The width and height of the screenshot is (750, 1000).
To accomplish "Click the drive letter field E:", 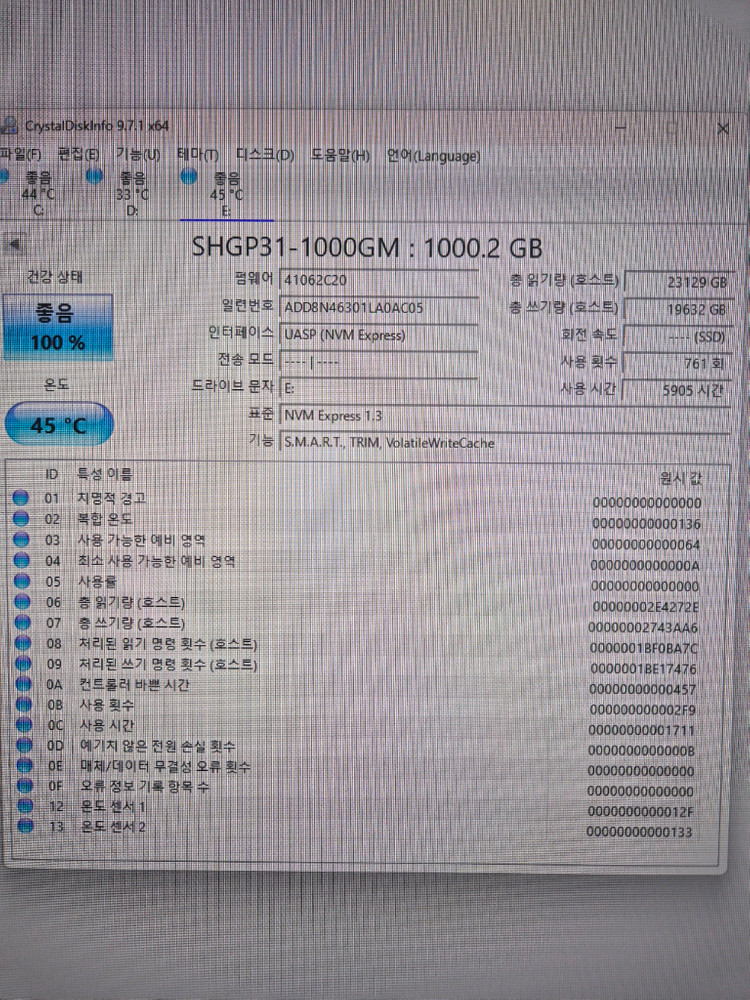I will click(x=379, y=388).
